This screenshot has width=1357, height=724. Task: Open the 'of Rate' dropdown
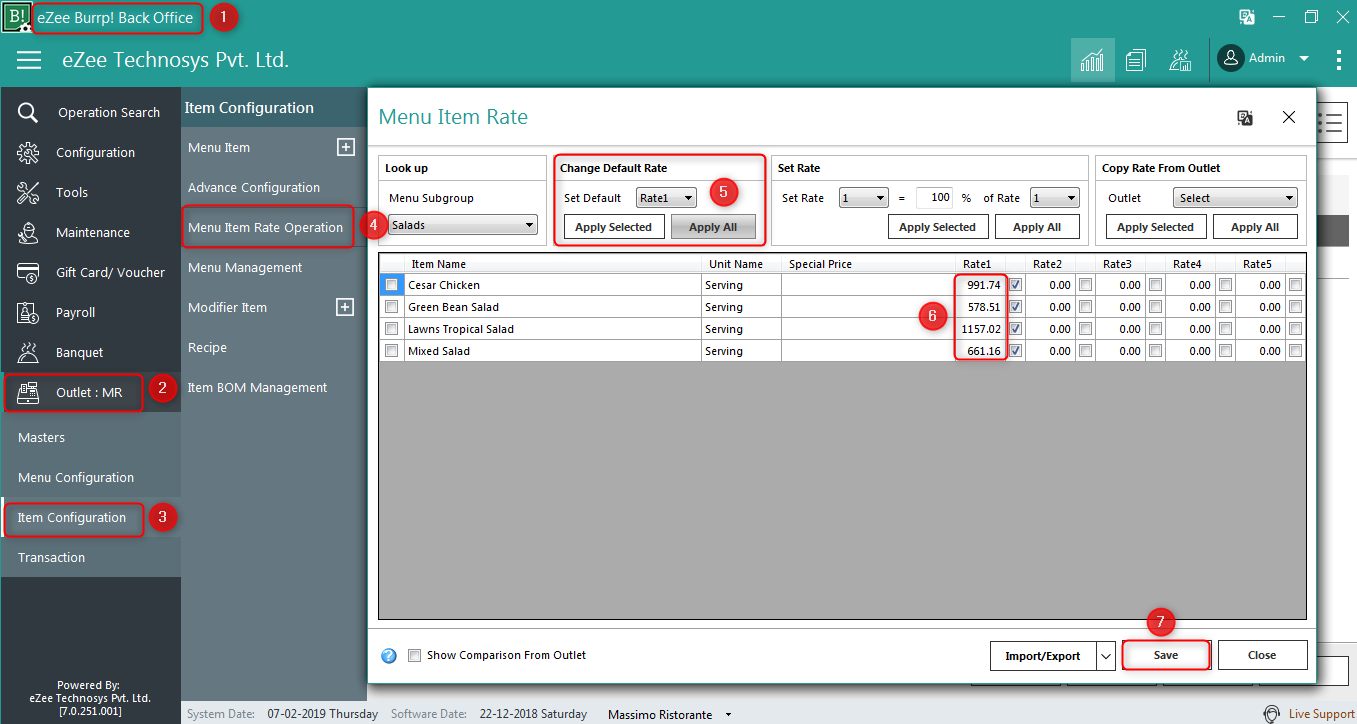(1055, 198)
